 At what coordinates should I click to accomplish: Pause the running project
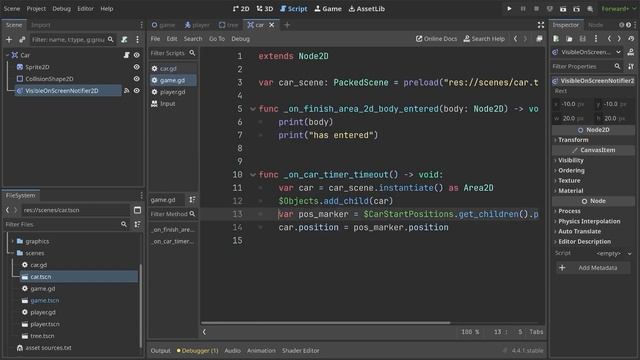[x=523, y=9]
